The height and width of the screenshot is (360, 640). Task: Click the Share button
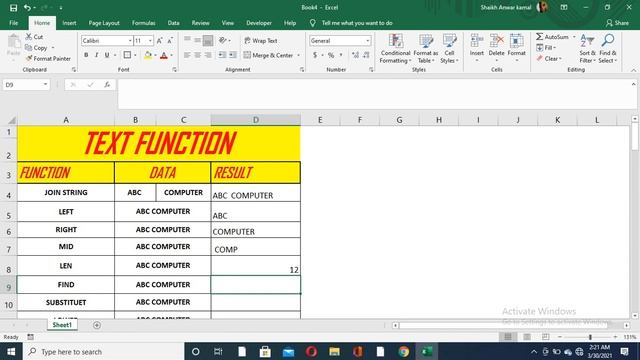tap(617, 23)
